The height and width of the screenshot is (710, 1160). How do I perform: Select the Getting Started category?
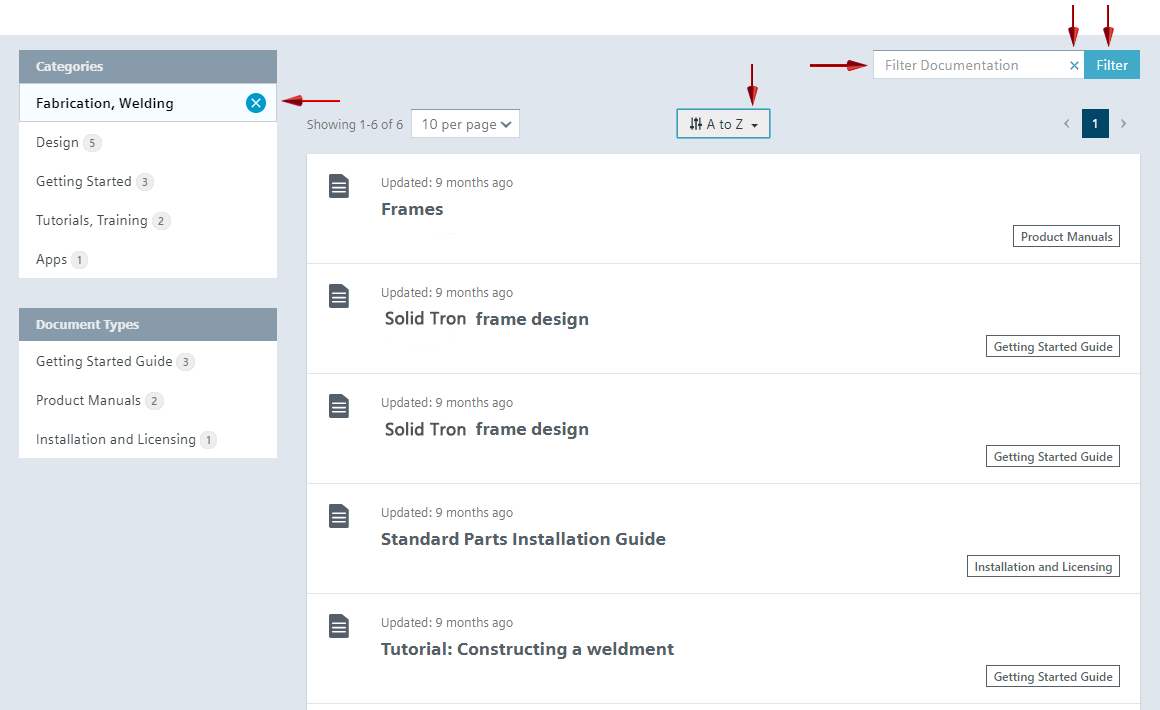pyautogui.click(x=83, y=181)
